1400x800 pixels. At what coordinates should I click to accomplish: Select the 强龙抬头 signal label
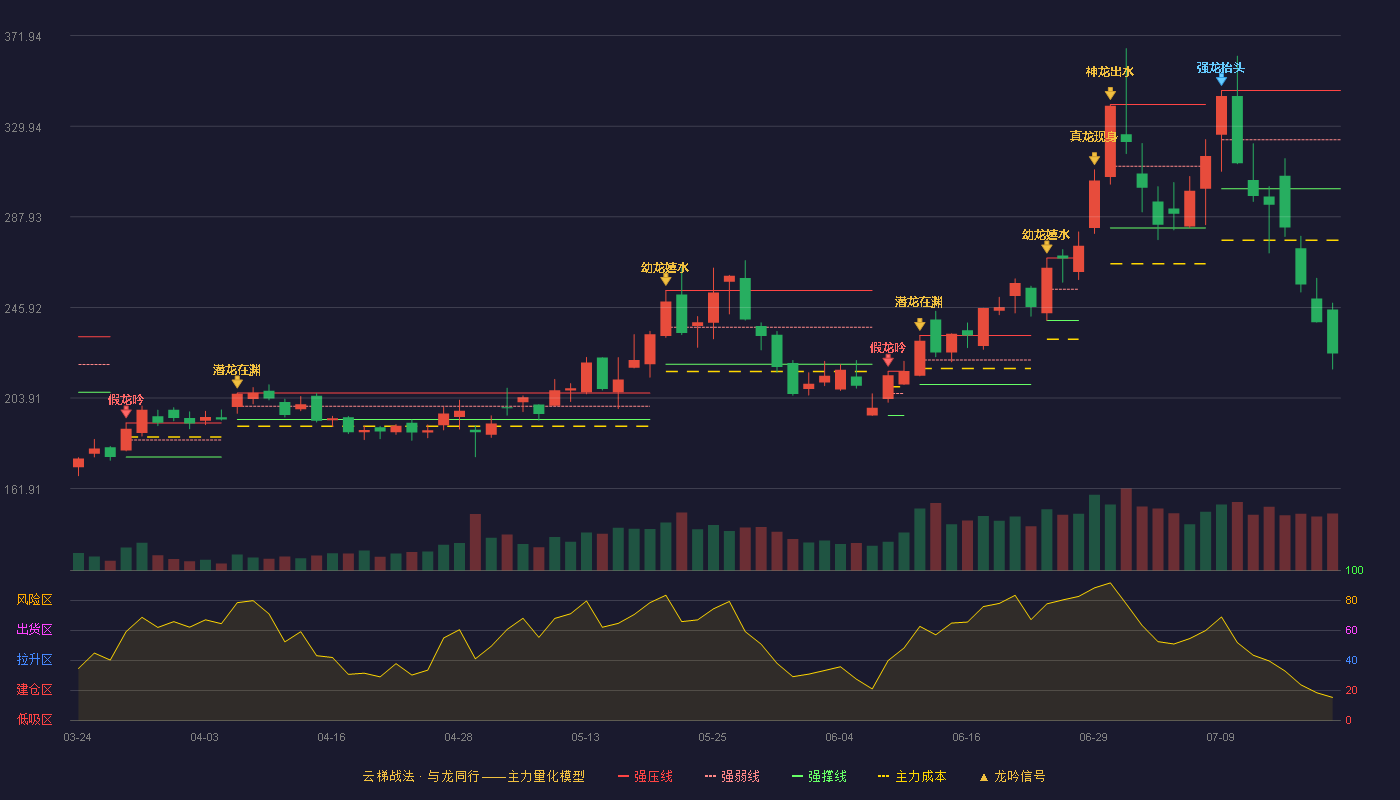click(1221, 68)
